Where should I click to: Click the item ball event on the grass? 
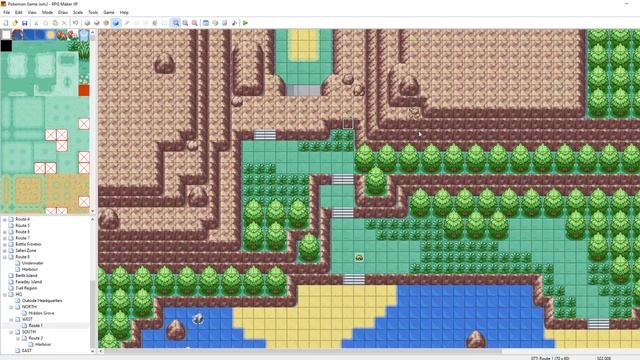pos(359,257)
